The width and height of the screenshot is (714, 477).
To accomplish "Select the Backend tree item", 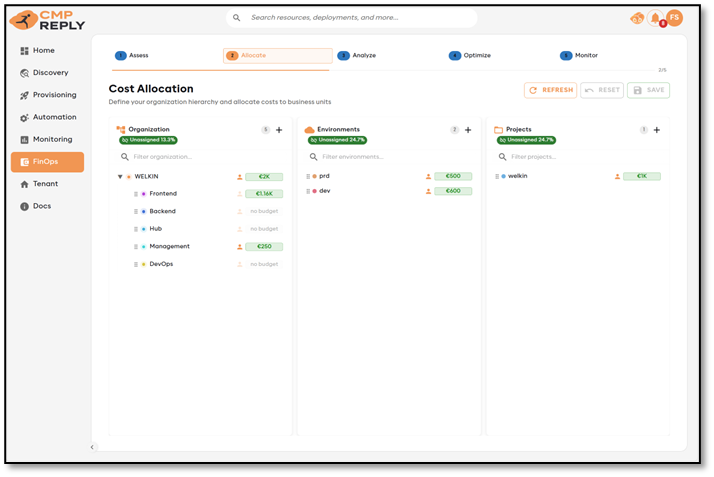I will 162,212.
